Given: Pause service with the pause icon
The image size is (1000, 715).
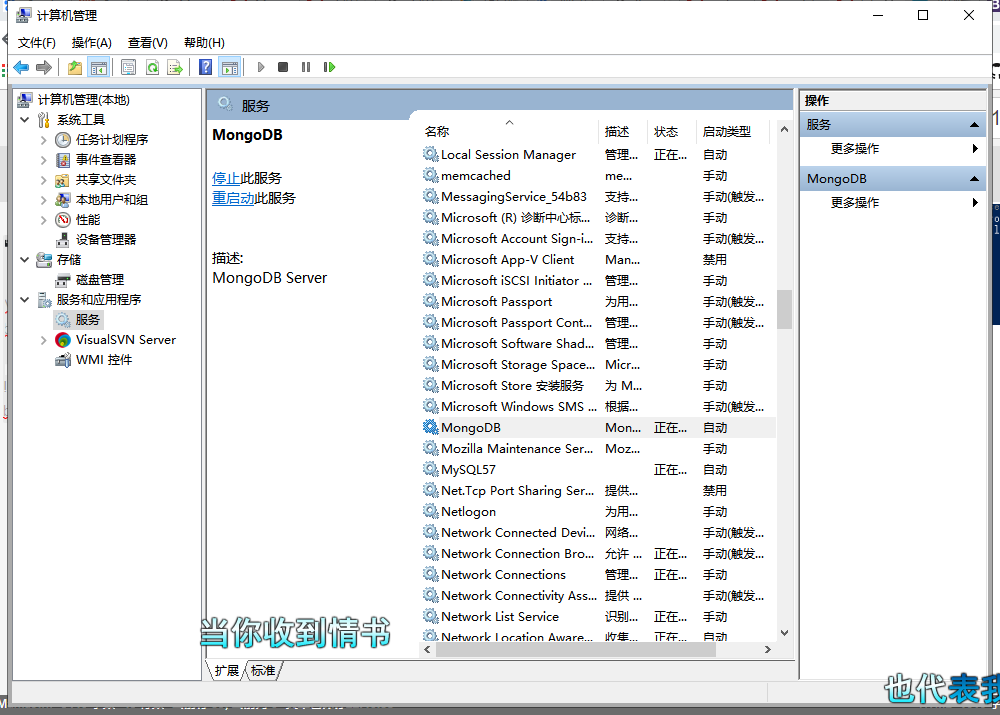Looking at the screenshot, I should point(306,67).
